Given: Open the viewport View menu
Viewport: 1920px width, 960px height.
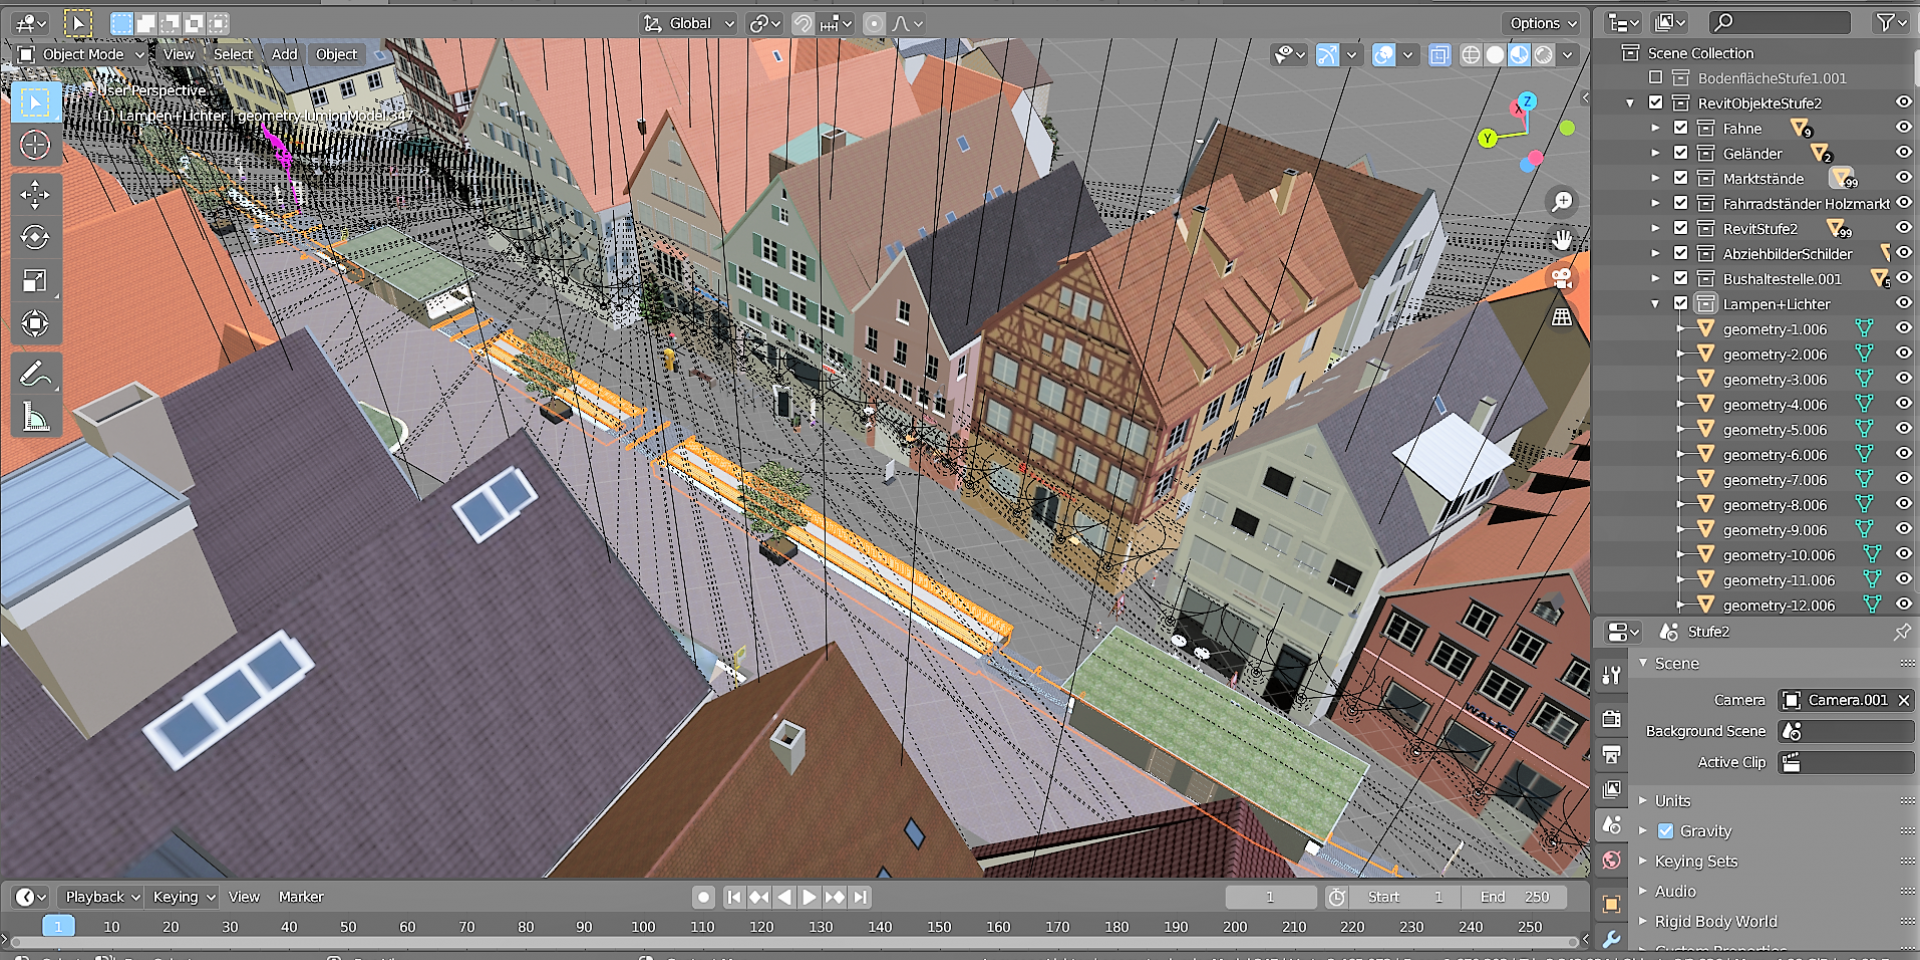Looking at the screenshot, I should click(x=179, y=54).
